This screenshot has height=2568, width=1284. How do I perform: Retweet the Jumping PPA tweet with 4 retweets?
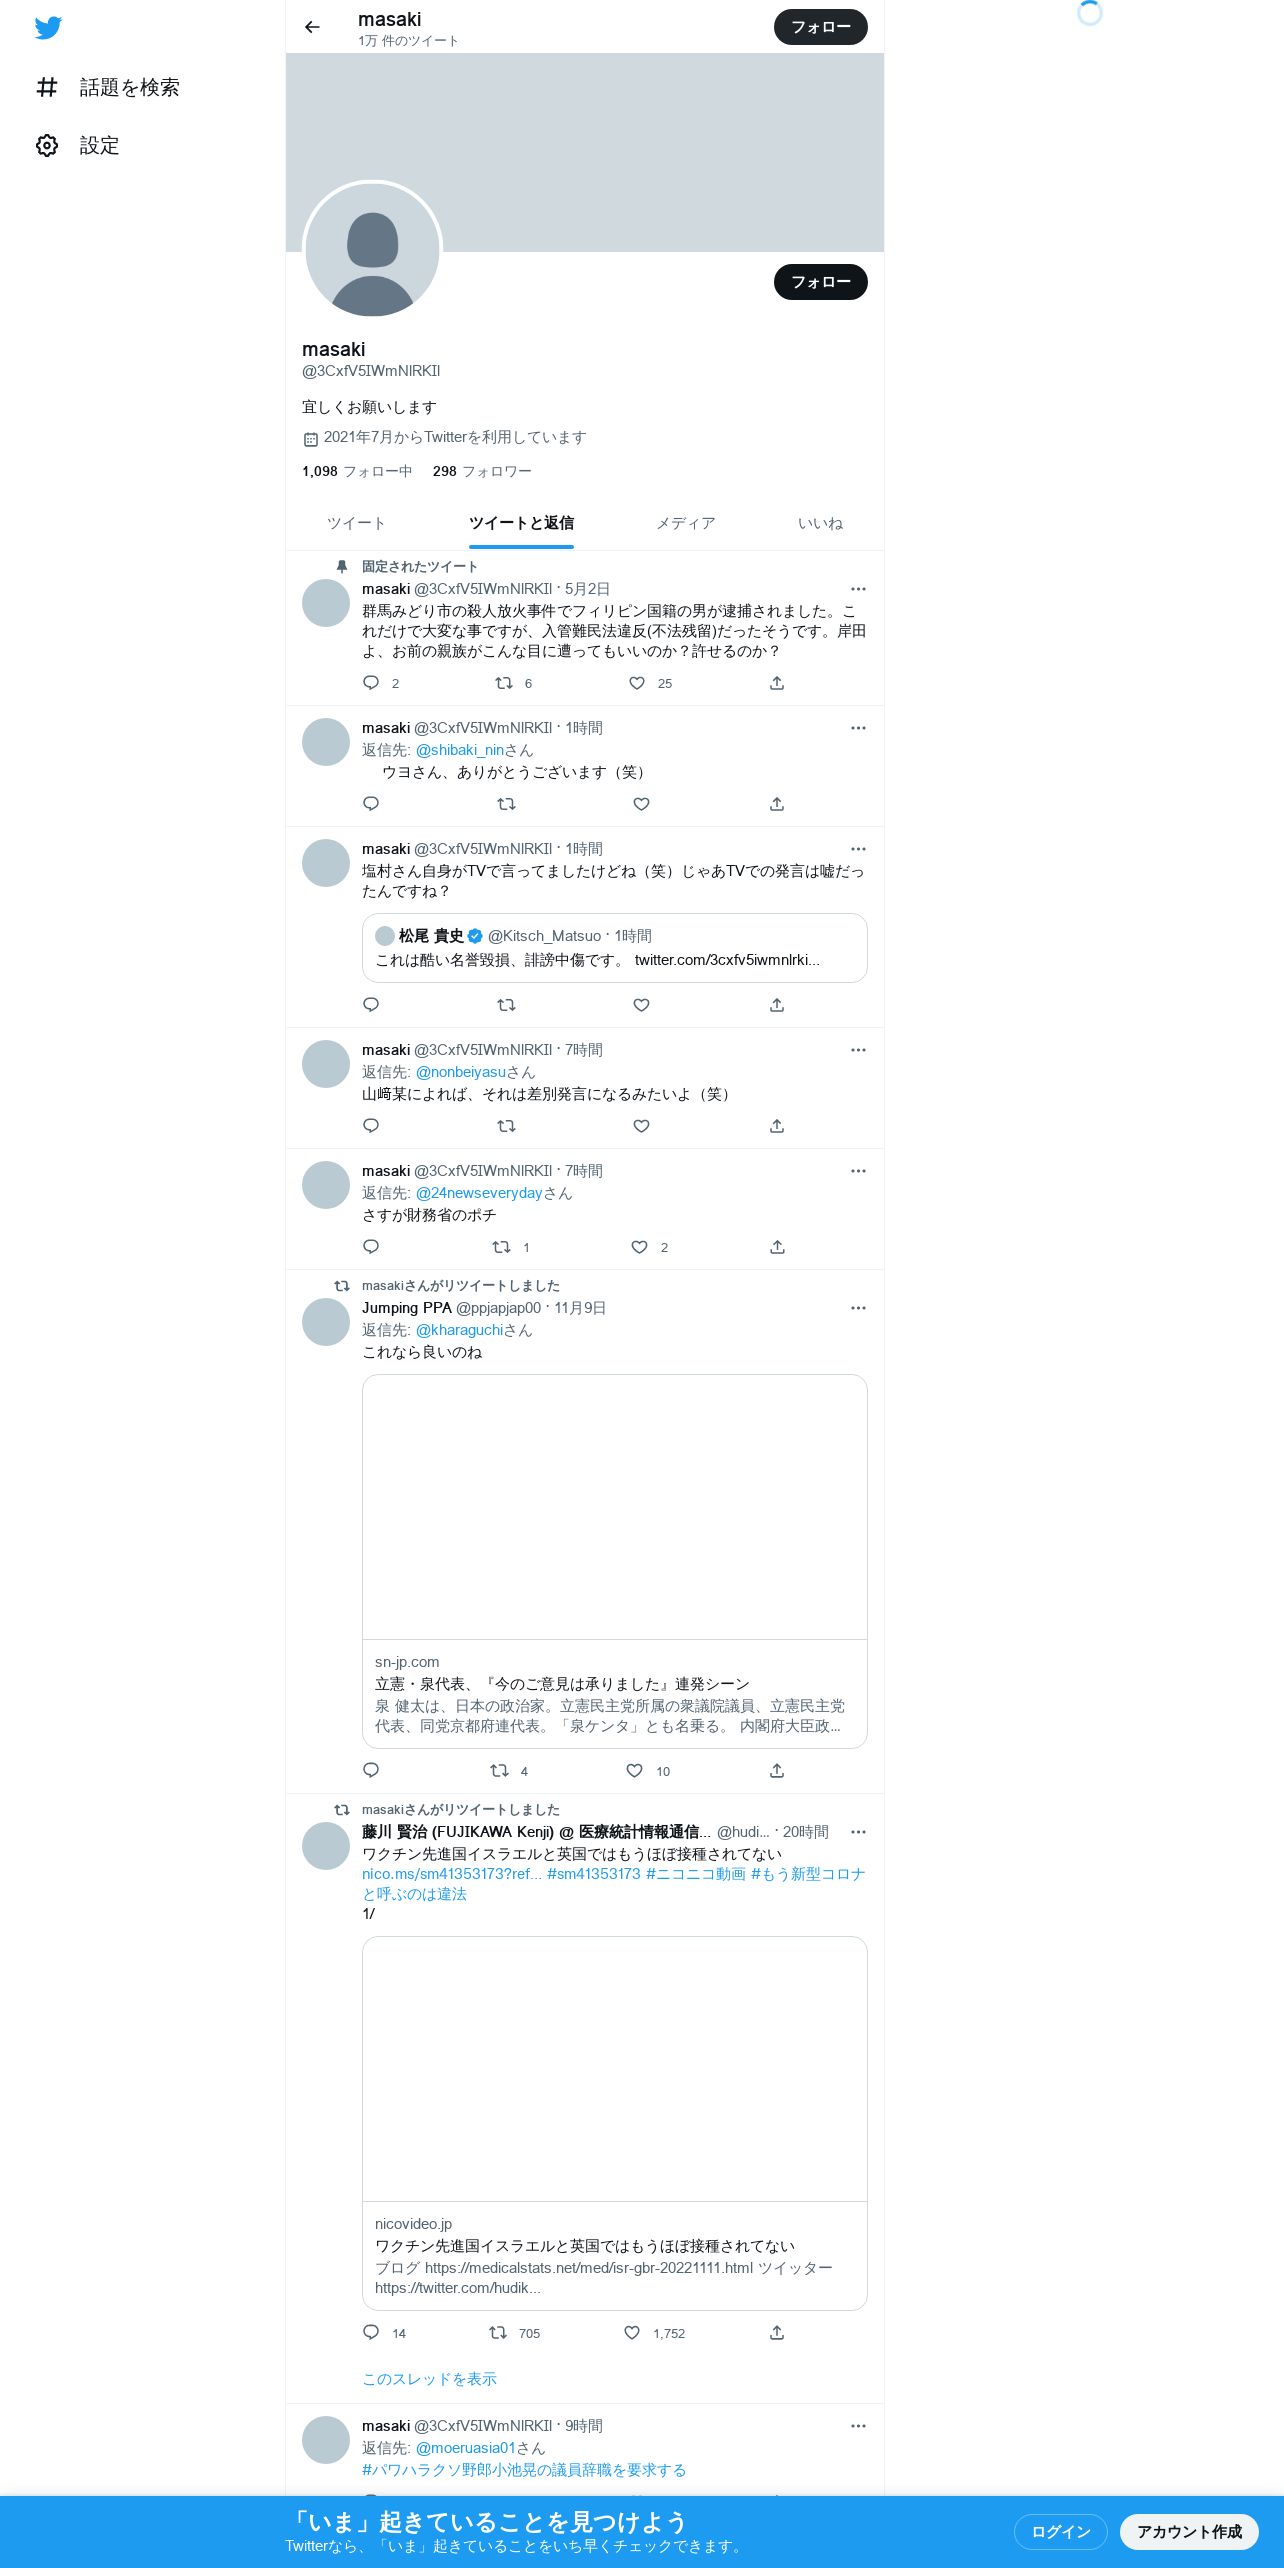click(x=499, y=1770)
